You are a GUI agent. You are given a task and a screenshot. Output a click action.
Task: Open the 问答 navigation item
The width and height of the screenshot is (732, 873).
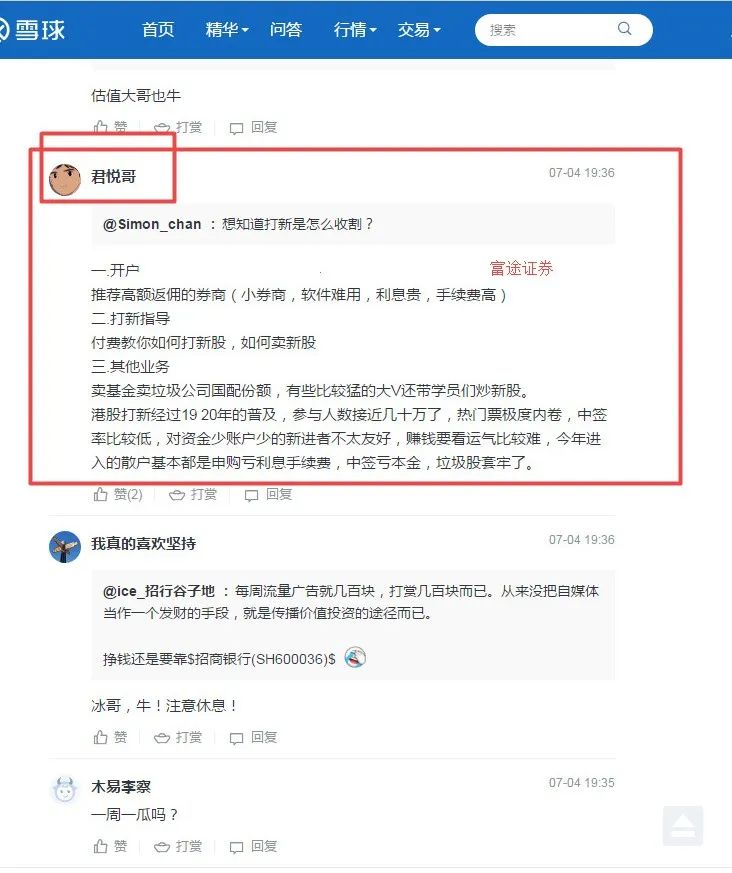coord(286,30)
